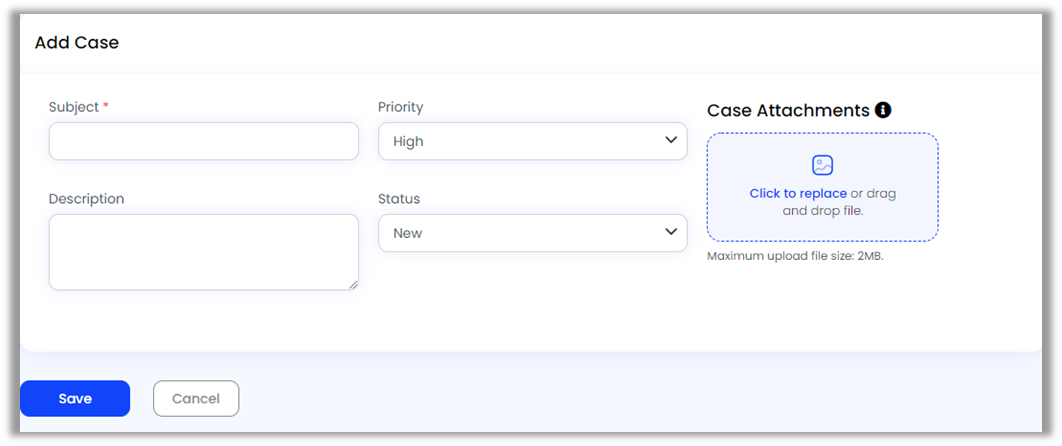Click the info icon beside Case Attachments
Viewport: 1062px width, 446px height.
[883, 110]
